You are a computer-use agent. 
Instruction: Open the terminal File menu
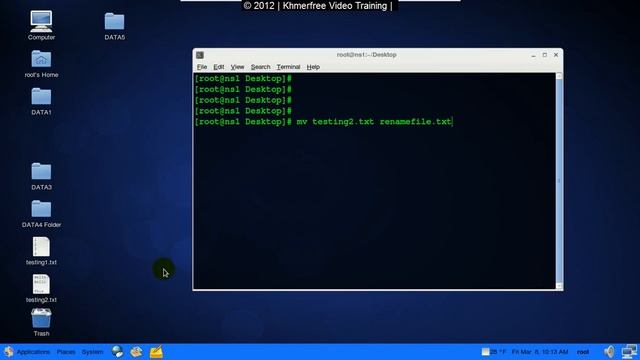202,67
